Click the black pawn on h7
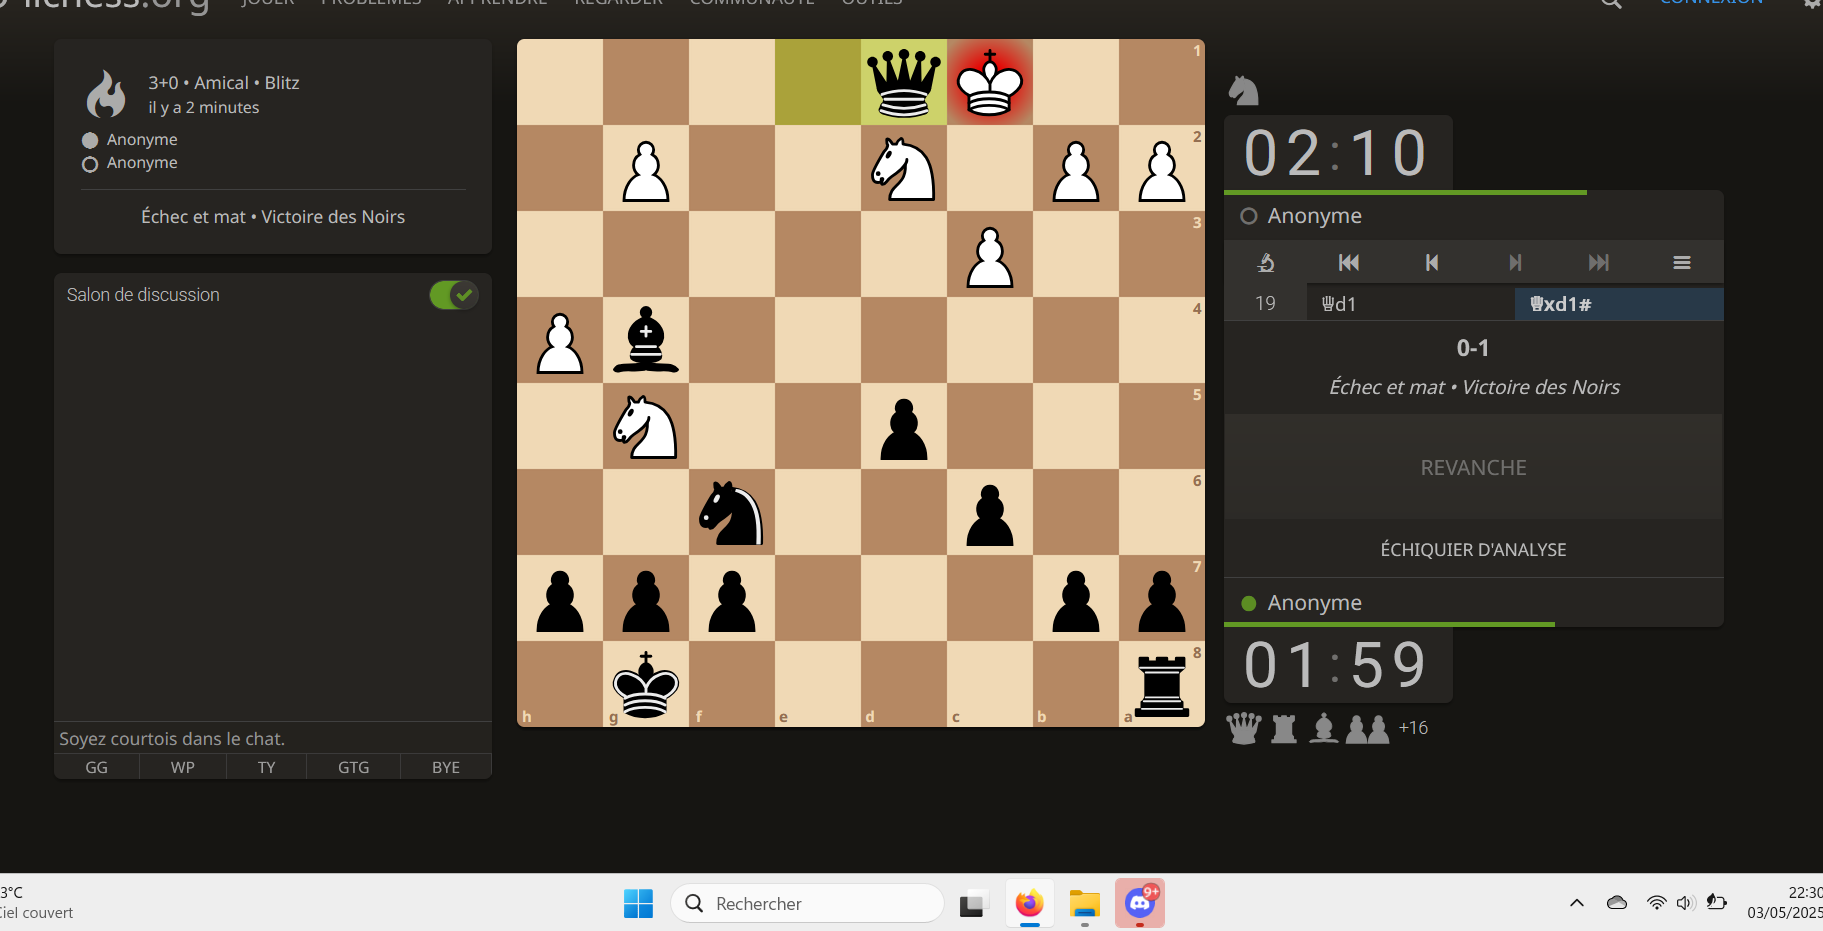 pos(560,598)
